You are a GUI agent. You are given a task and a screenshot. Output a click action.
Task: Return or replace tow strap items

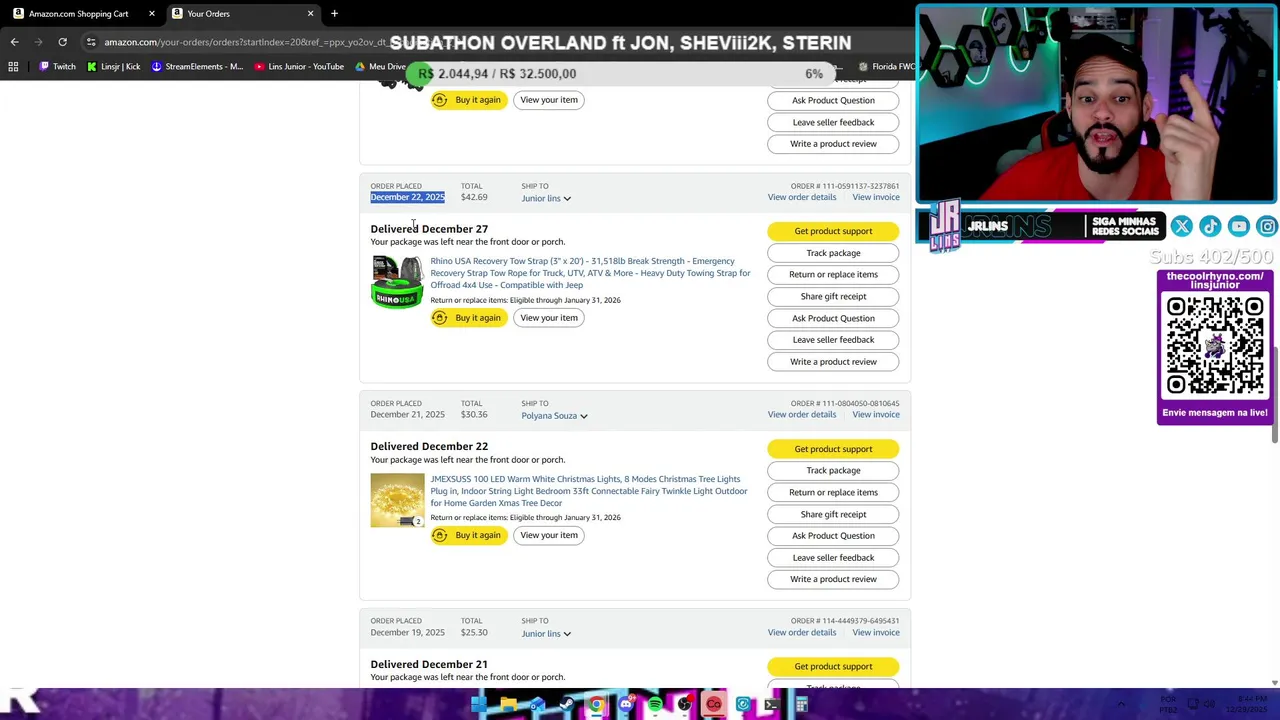pos(833,275)
